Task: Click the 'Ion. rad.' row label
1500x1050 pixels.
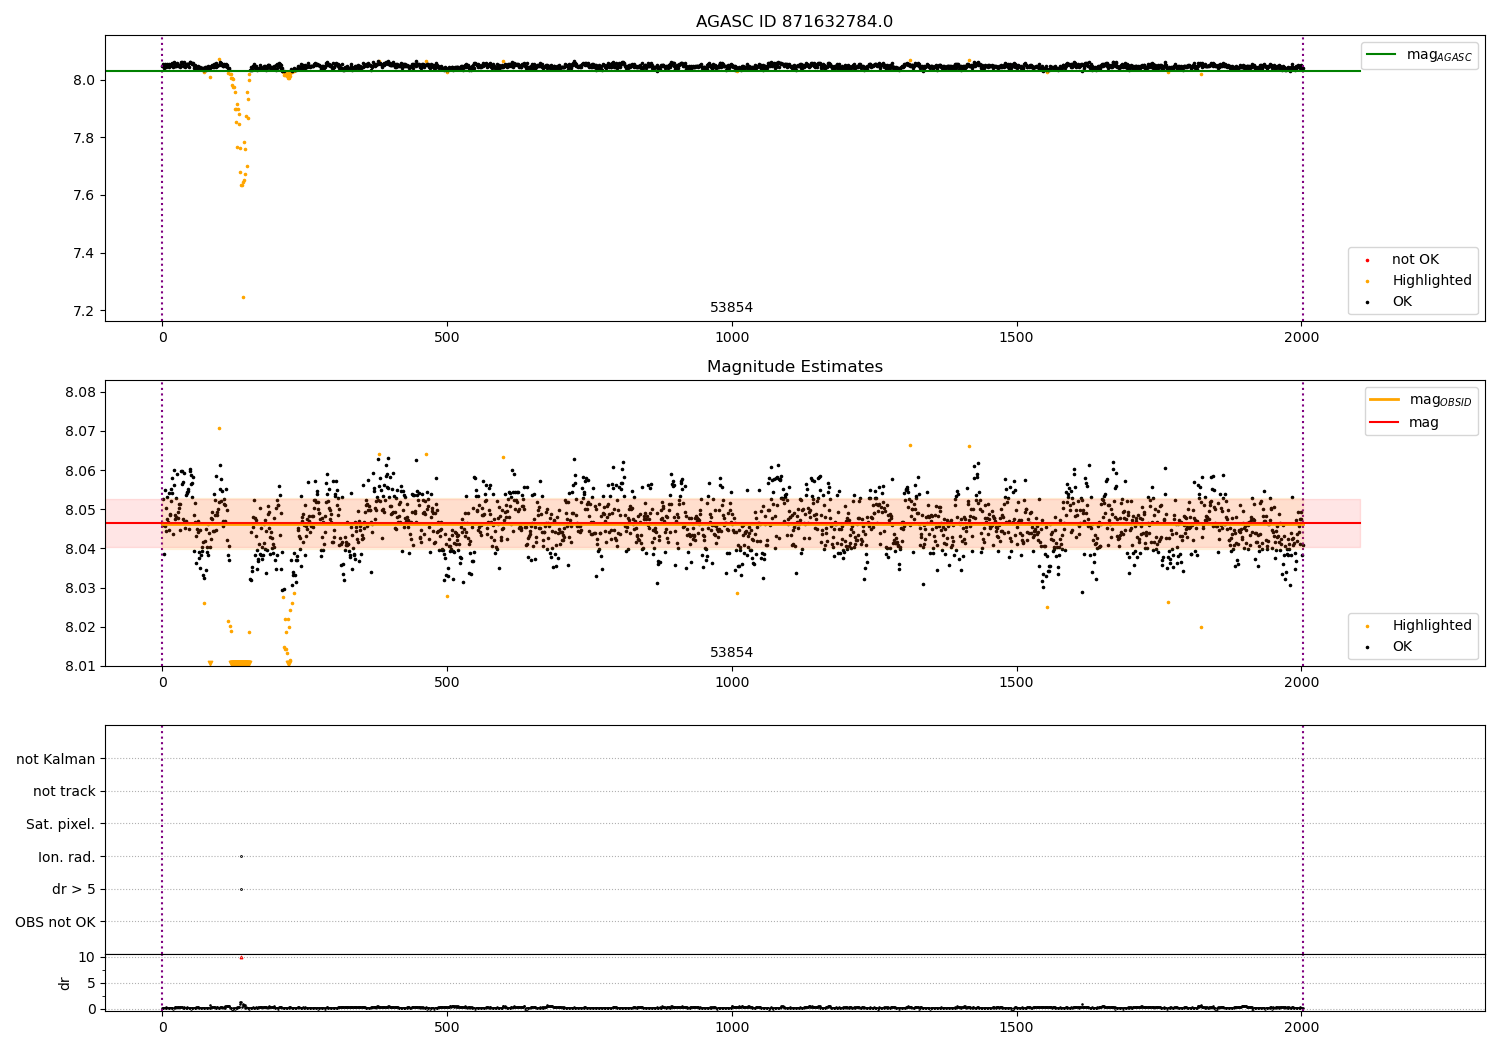Action: (x=66, y=857)
